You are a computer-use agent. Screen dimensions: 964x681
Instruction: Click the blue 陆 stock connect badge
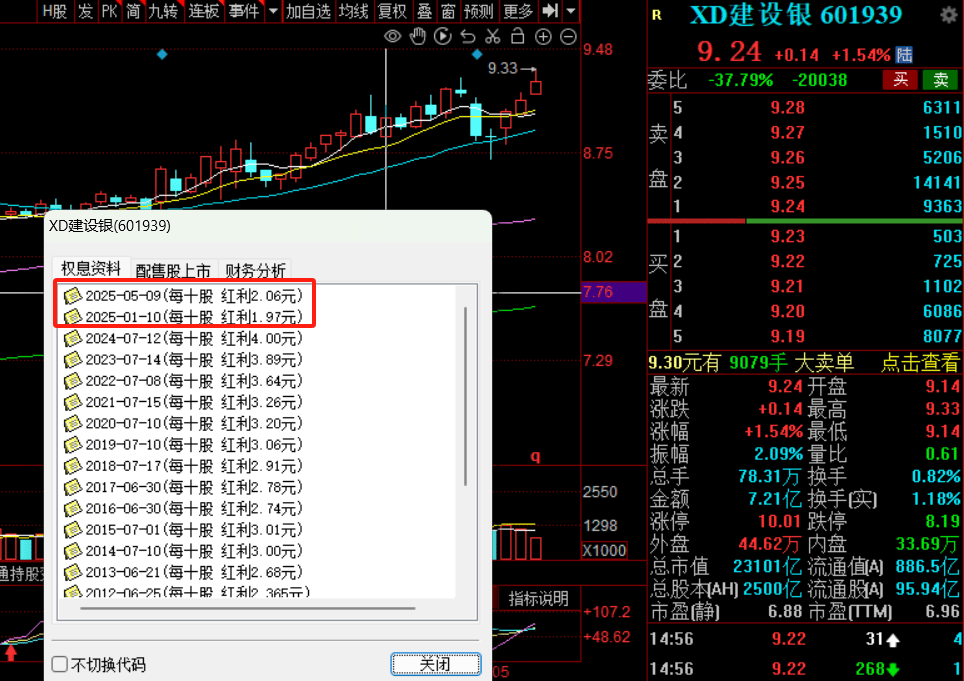click(904, 55)
